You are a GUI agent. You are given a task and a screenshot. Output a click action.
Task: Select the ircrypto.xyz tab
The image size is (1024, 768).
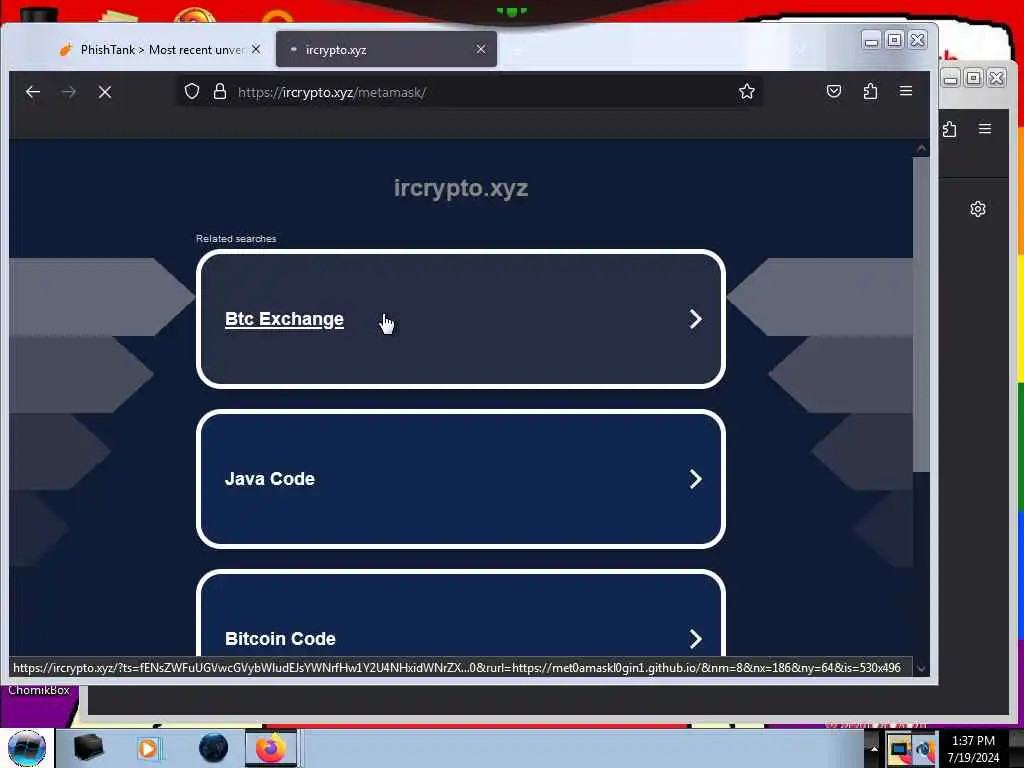coord(387,50)
